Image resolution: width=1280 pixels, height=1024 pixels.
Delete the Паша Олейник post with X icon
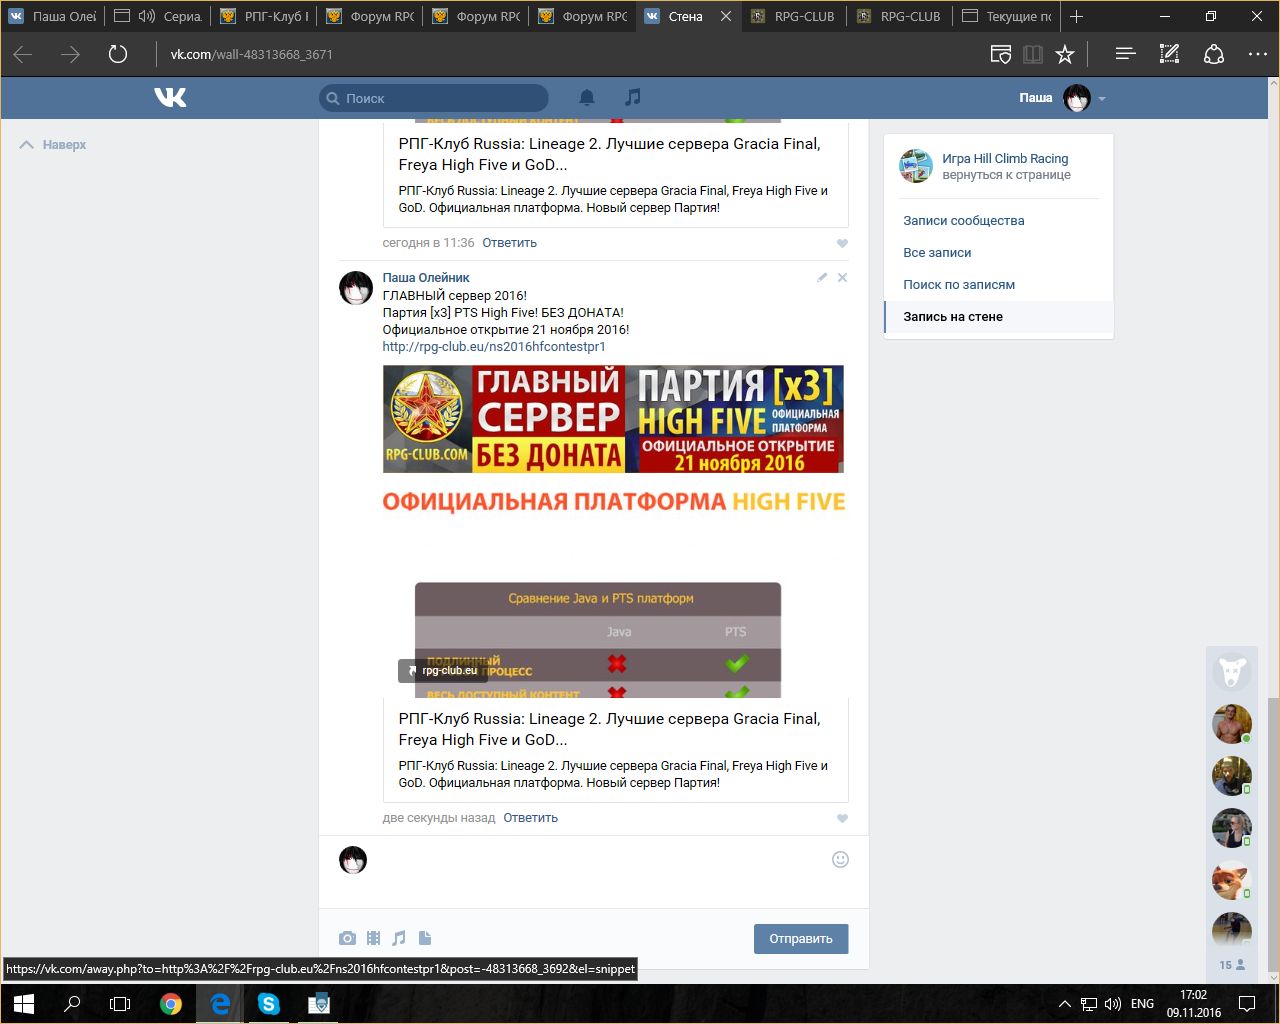click(x=842, y=277)
